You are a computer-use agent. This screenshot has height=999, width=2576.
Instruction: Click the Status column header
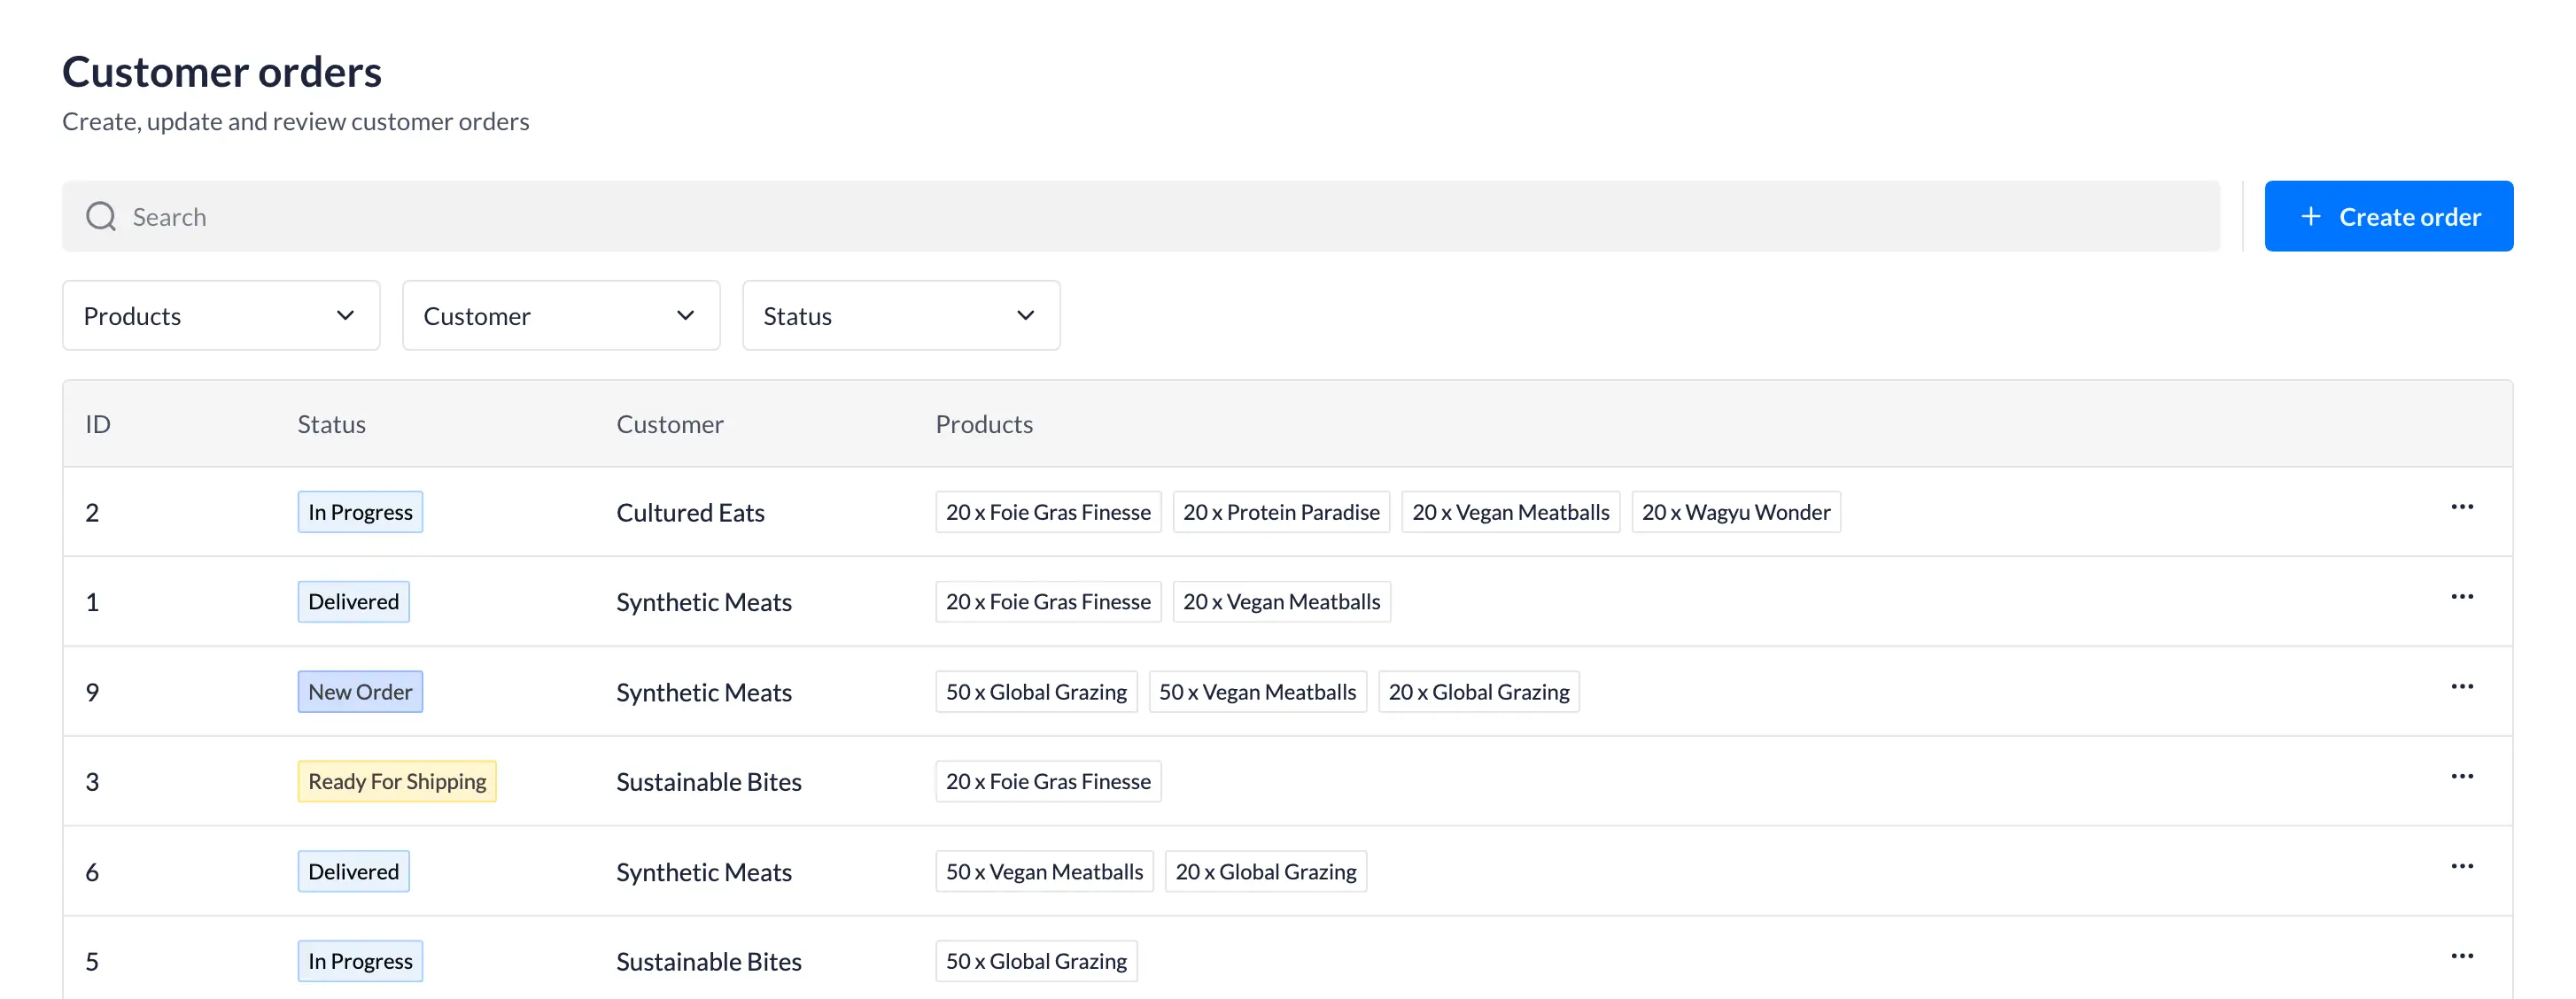[x=331, y=424]
